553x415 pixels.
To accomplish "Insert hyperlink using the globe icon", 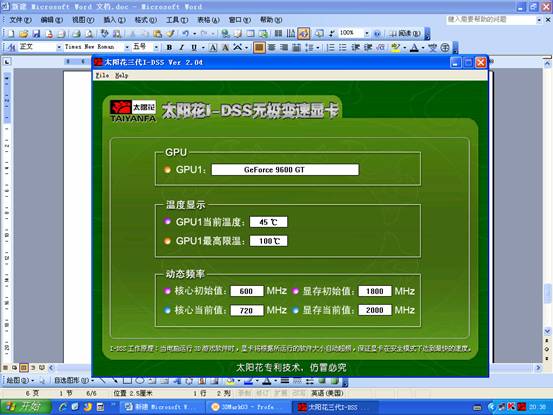I will [x=225, y=33].
